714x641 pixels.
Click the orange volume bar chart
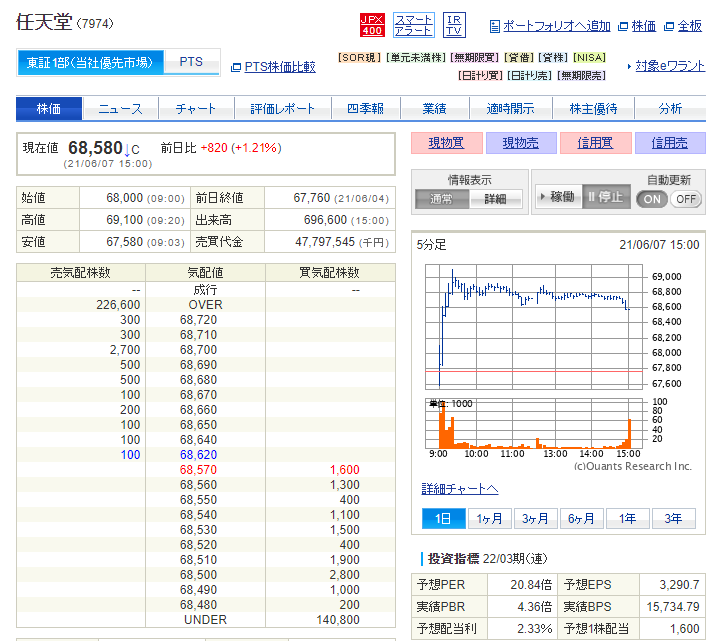(x=534, y=424)
